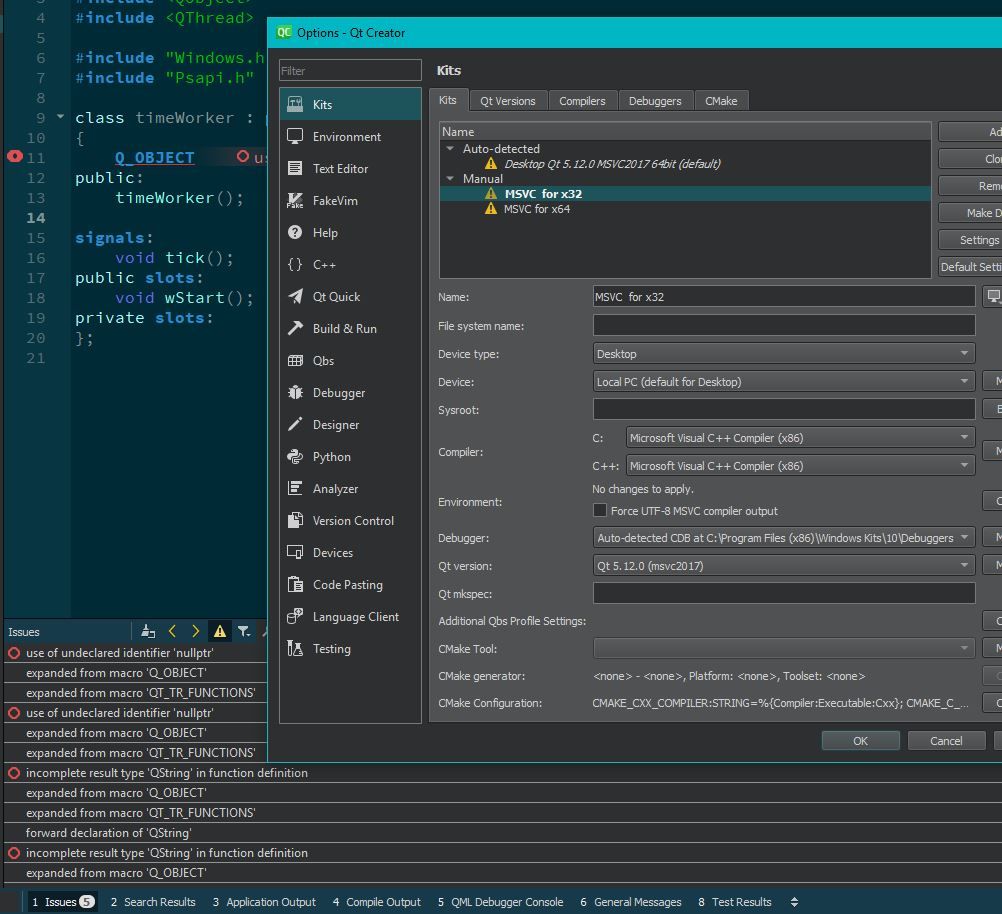Open the Device dropdown showing Local PC
1002x914 pixels.
pos(784,382)
